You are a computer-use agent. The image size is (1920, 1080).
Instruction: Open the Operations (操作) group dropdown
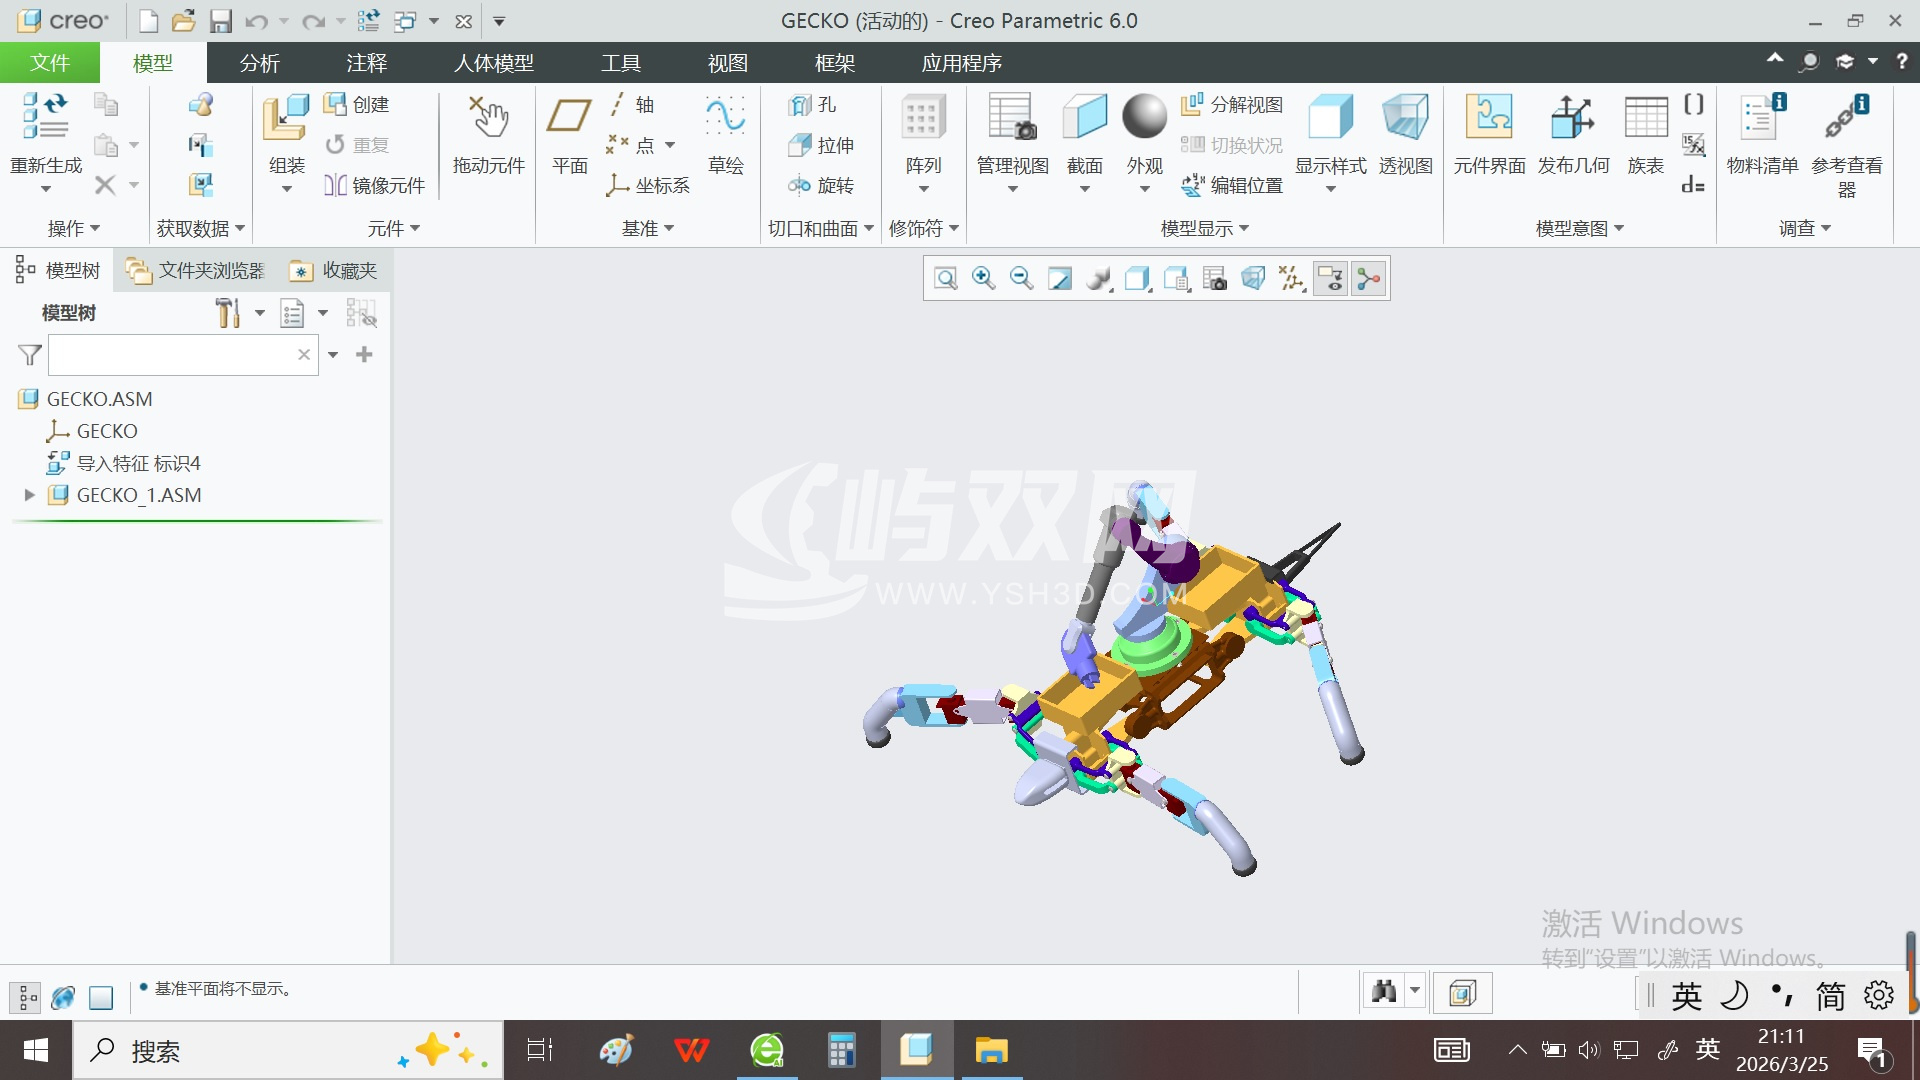pyautogui.click(x=74, y=229)
